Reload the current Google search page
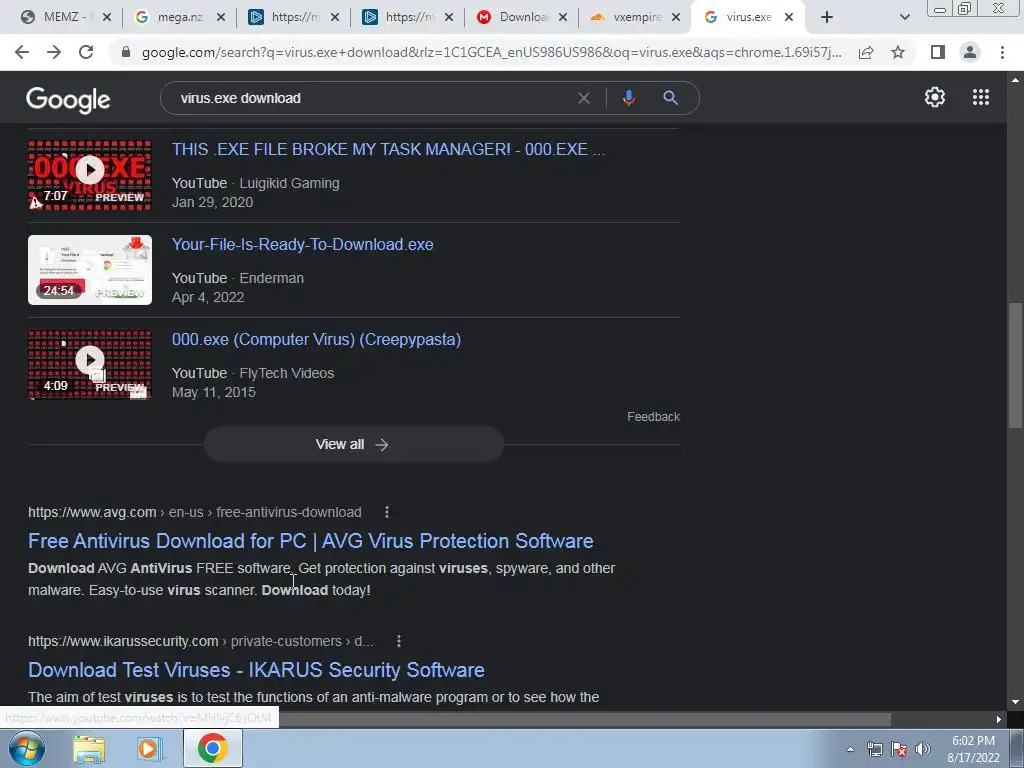 tap(86, 52)
